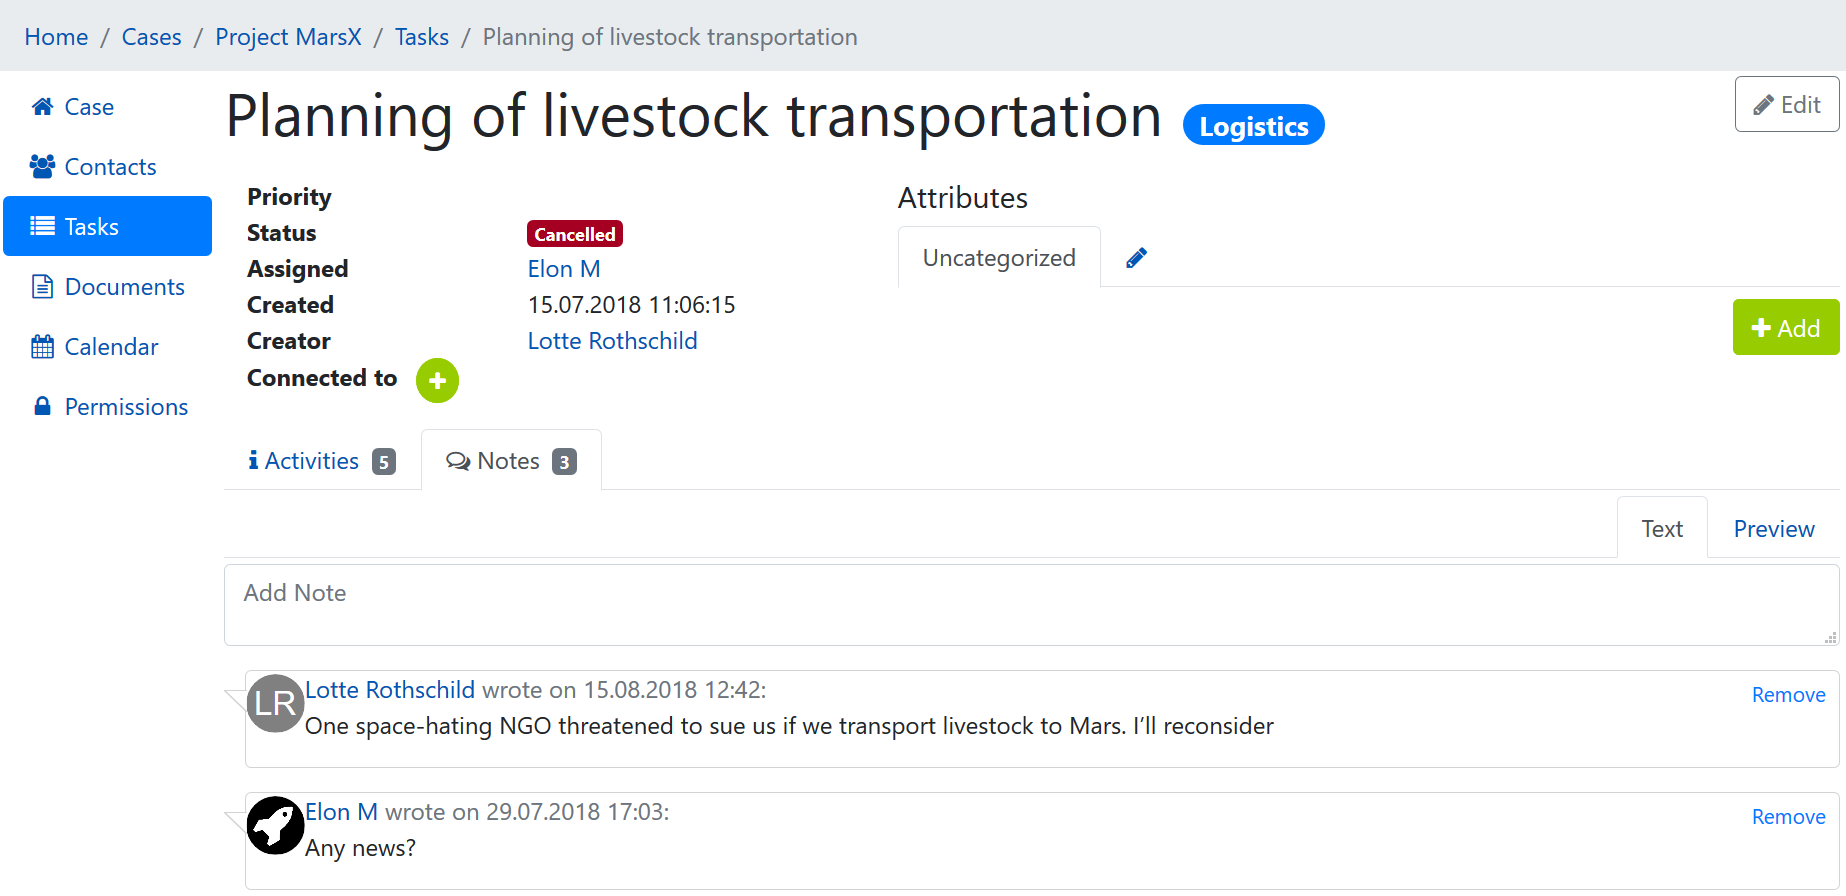The height and width of the screenshot is (896, 1846).
Task: Switch to the Preview tab
Action: 1773,529
